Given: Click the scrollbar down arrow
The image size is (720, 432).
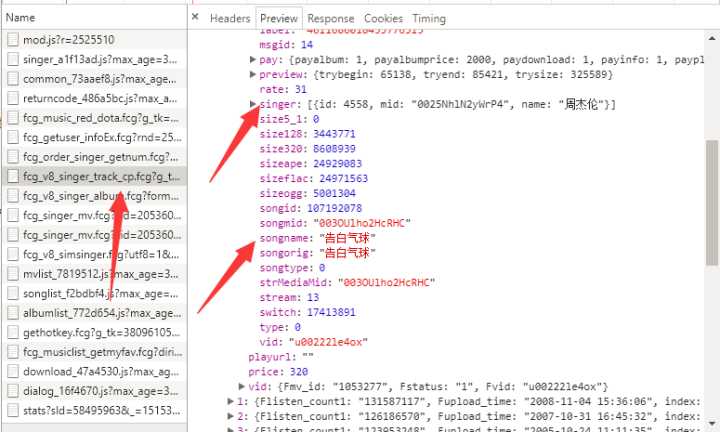Looking at the screenshot, I should point(712,422).
